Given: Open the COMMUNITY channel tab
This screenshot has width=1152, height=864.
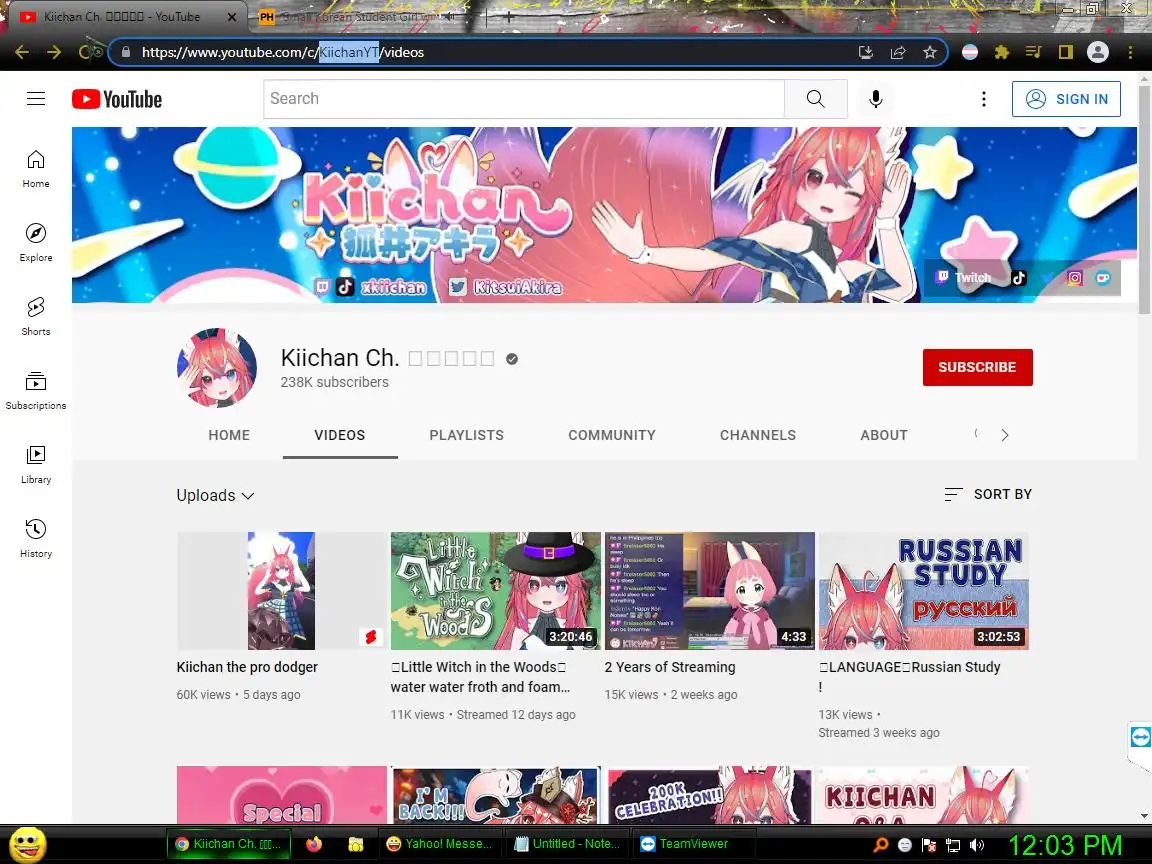Looking at the screenshot, I should tap(612, 435).
